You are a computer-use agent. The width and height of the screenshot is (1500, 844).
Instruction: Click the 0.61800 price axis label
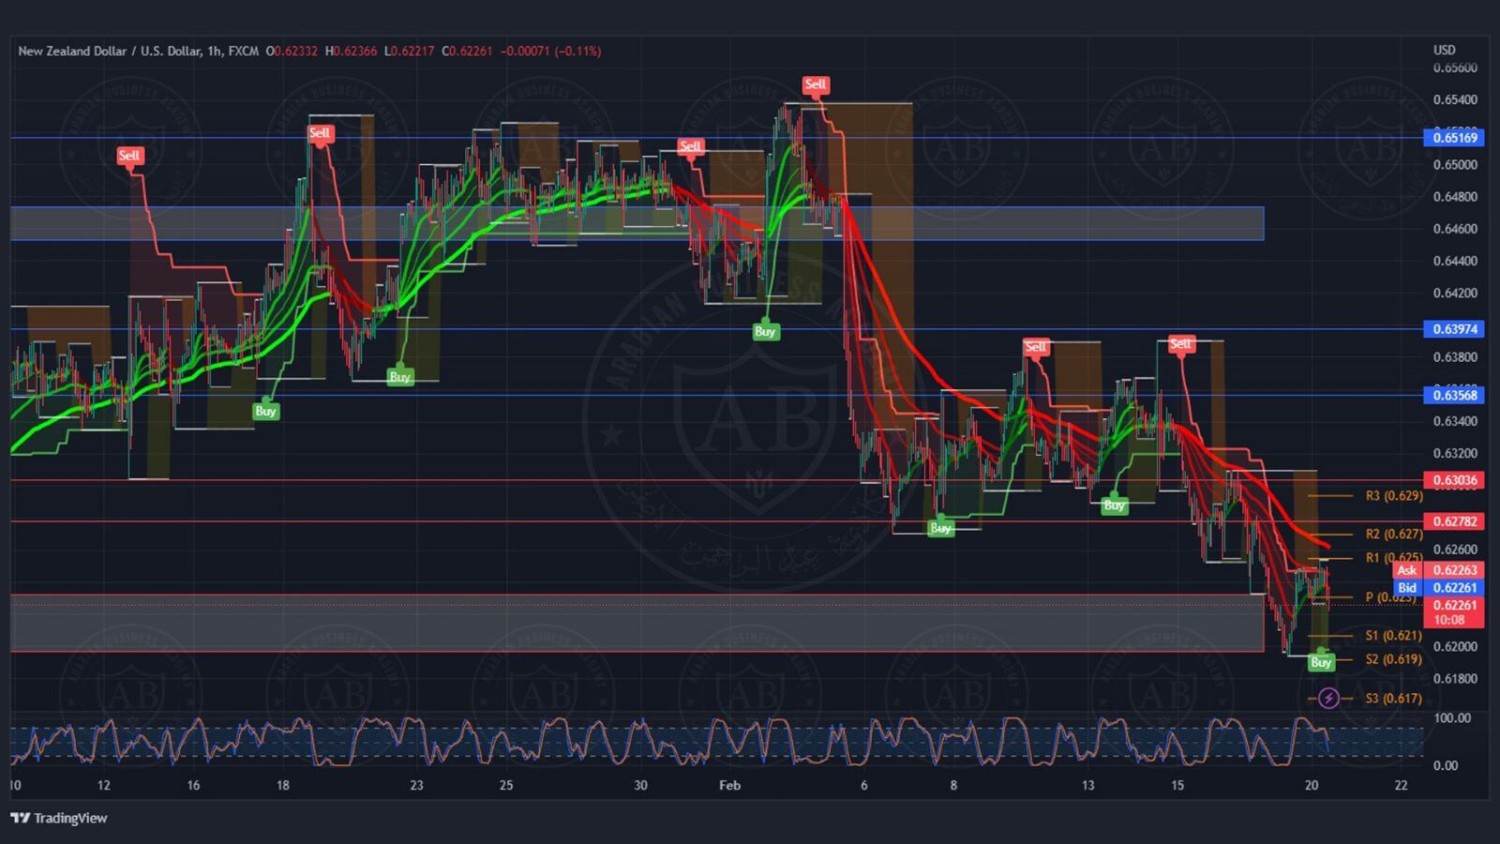click(x=1455, y=678)
